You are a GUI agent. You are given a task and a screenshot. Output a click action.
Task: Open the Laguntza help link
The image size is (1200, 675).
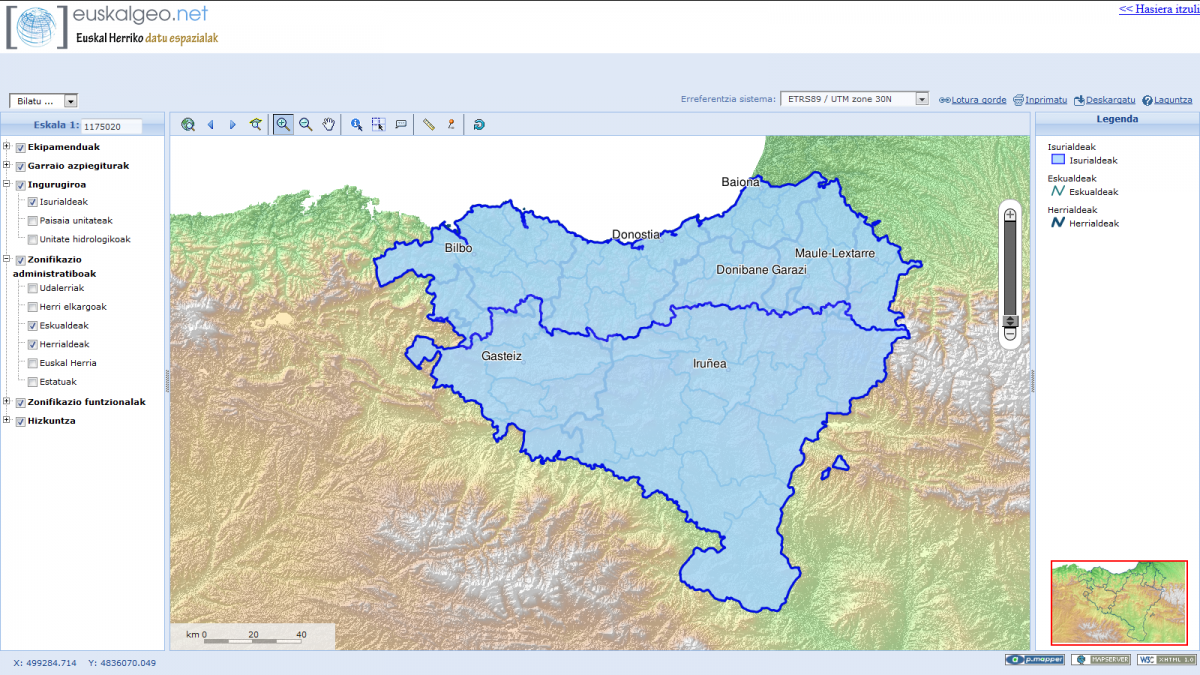tap(1166, 100)
